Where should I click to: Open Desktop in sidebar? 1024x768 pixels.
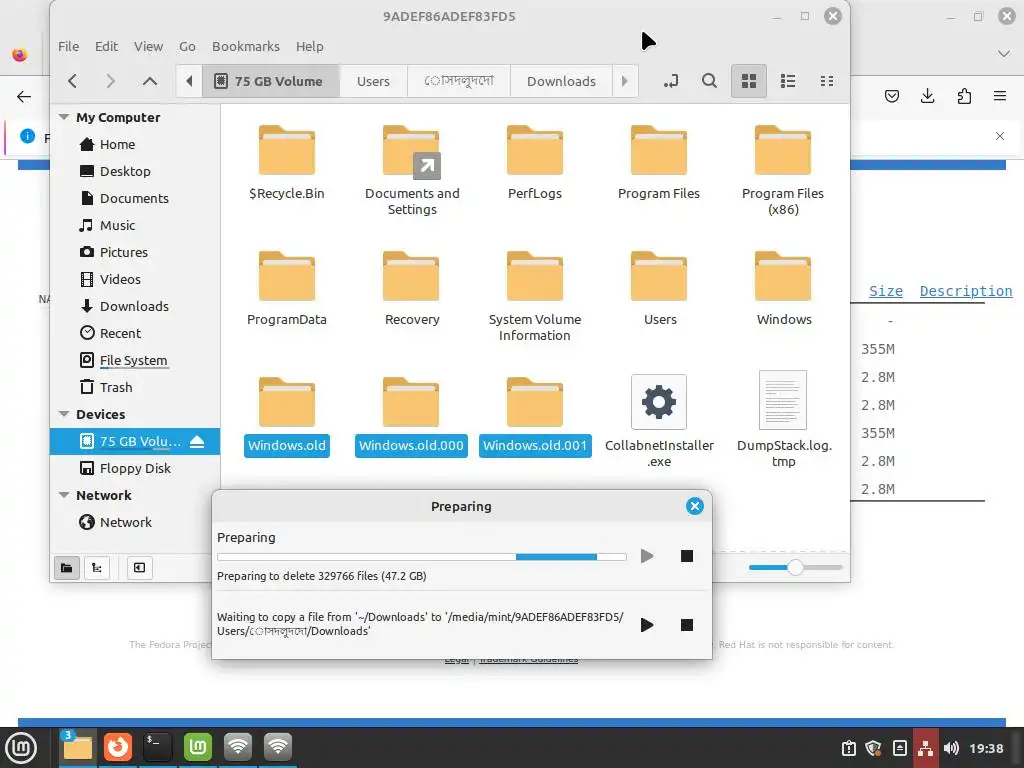(135, 171)
